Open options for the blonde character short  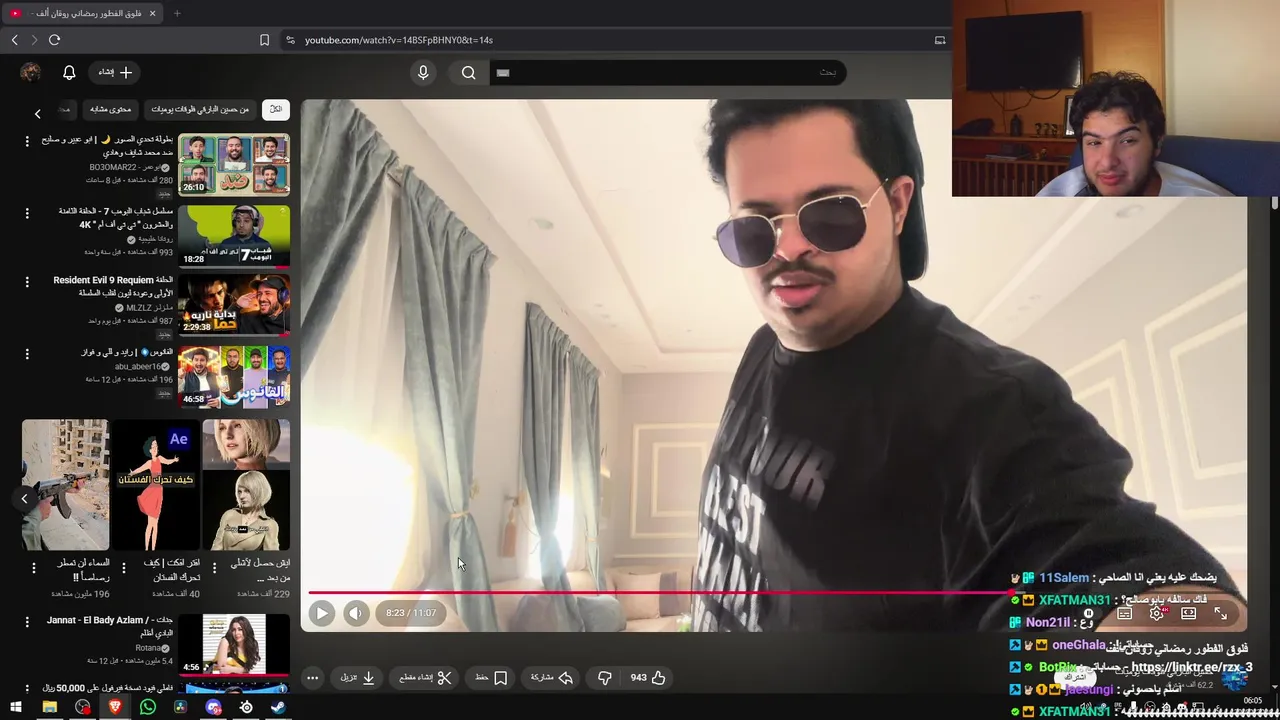(213, 568)
